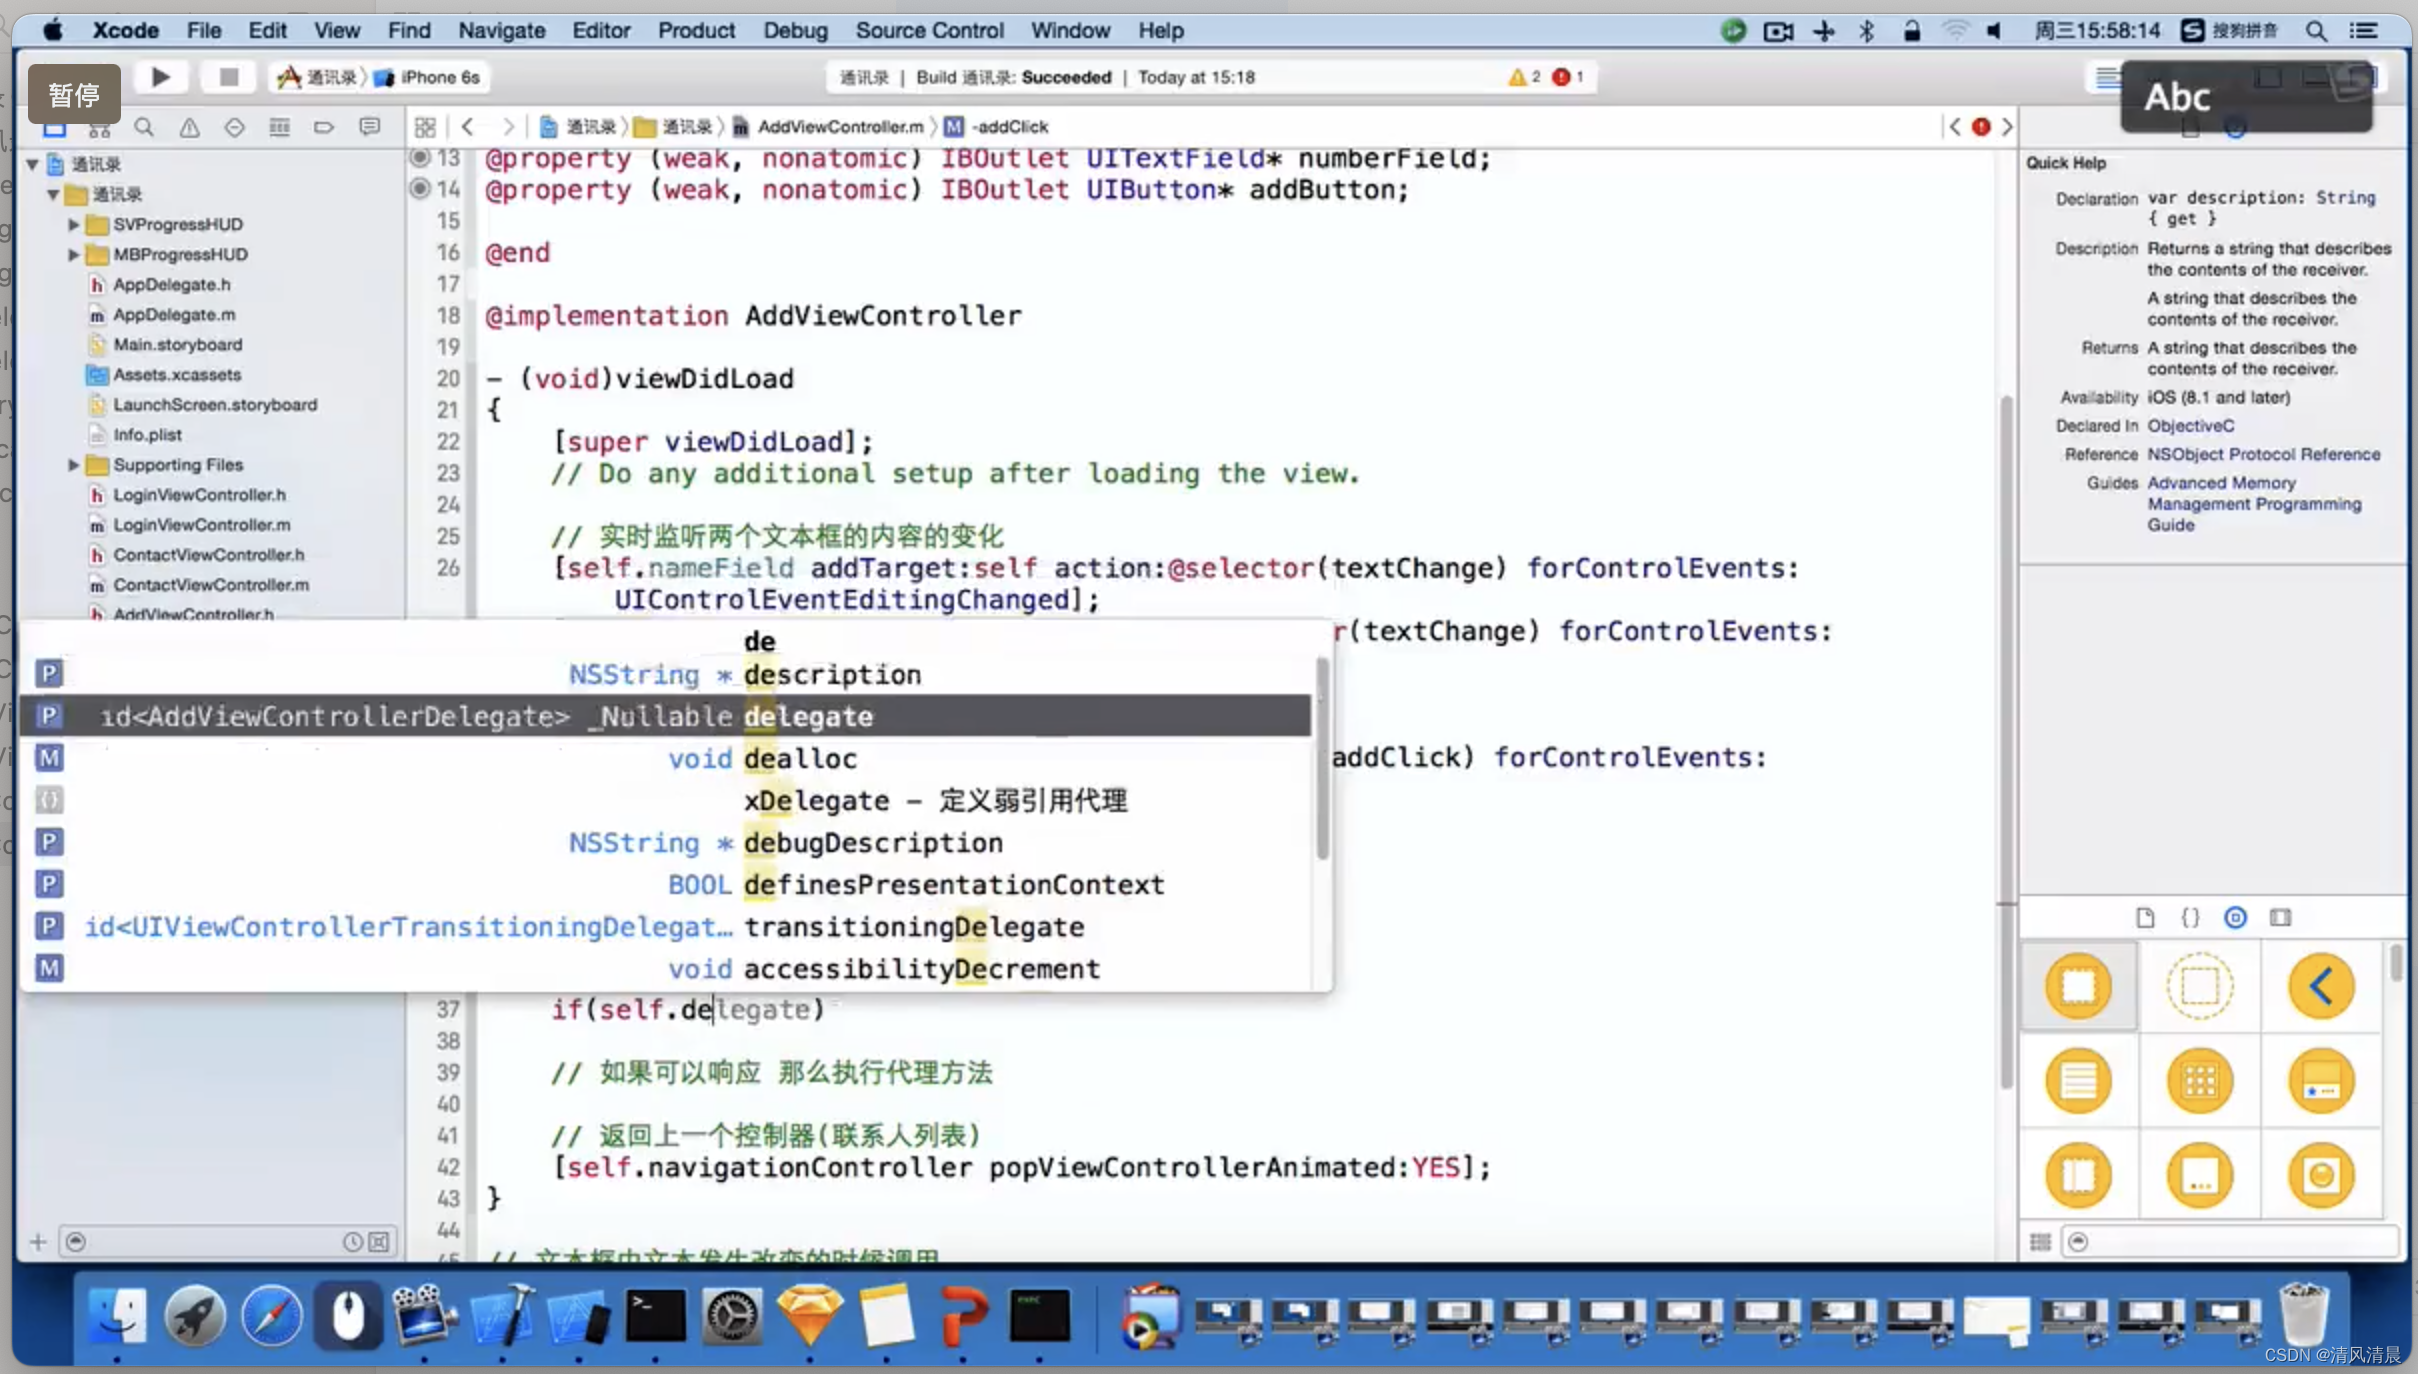This screenshot has height=1374, width=2418.
Task: Expand the SVProgressHUD folder
Action: coord(73,224)
